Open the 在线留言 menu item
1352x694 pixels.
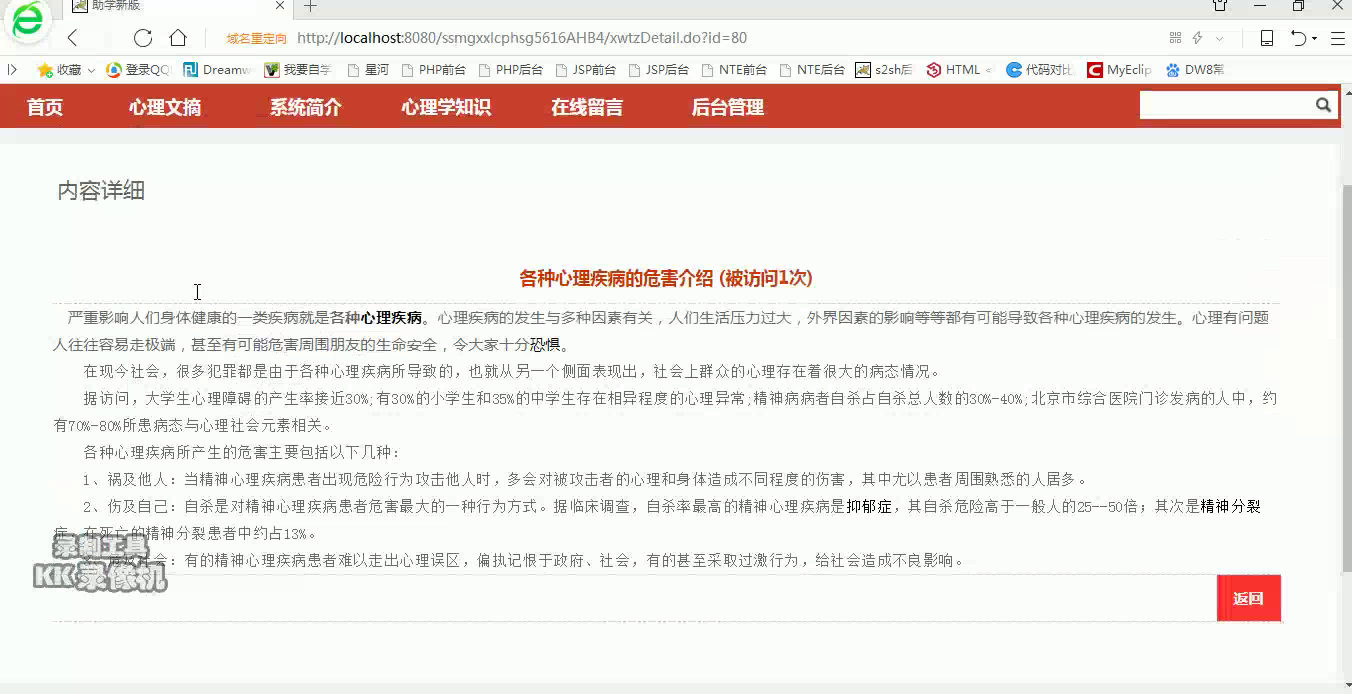point(587,107)
